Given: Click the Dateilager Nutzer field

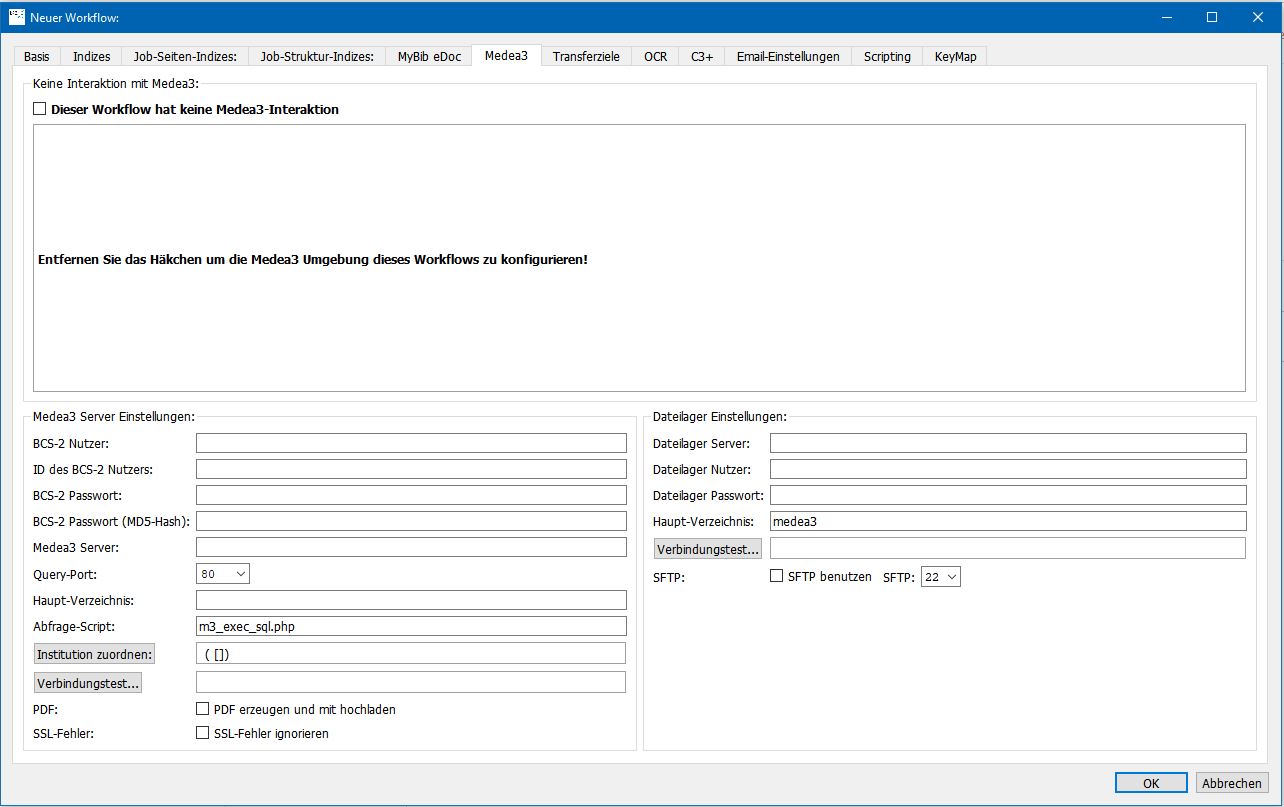Looking at the screenshot, I should click(1008, 469).
